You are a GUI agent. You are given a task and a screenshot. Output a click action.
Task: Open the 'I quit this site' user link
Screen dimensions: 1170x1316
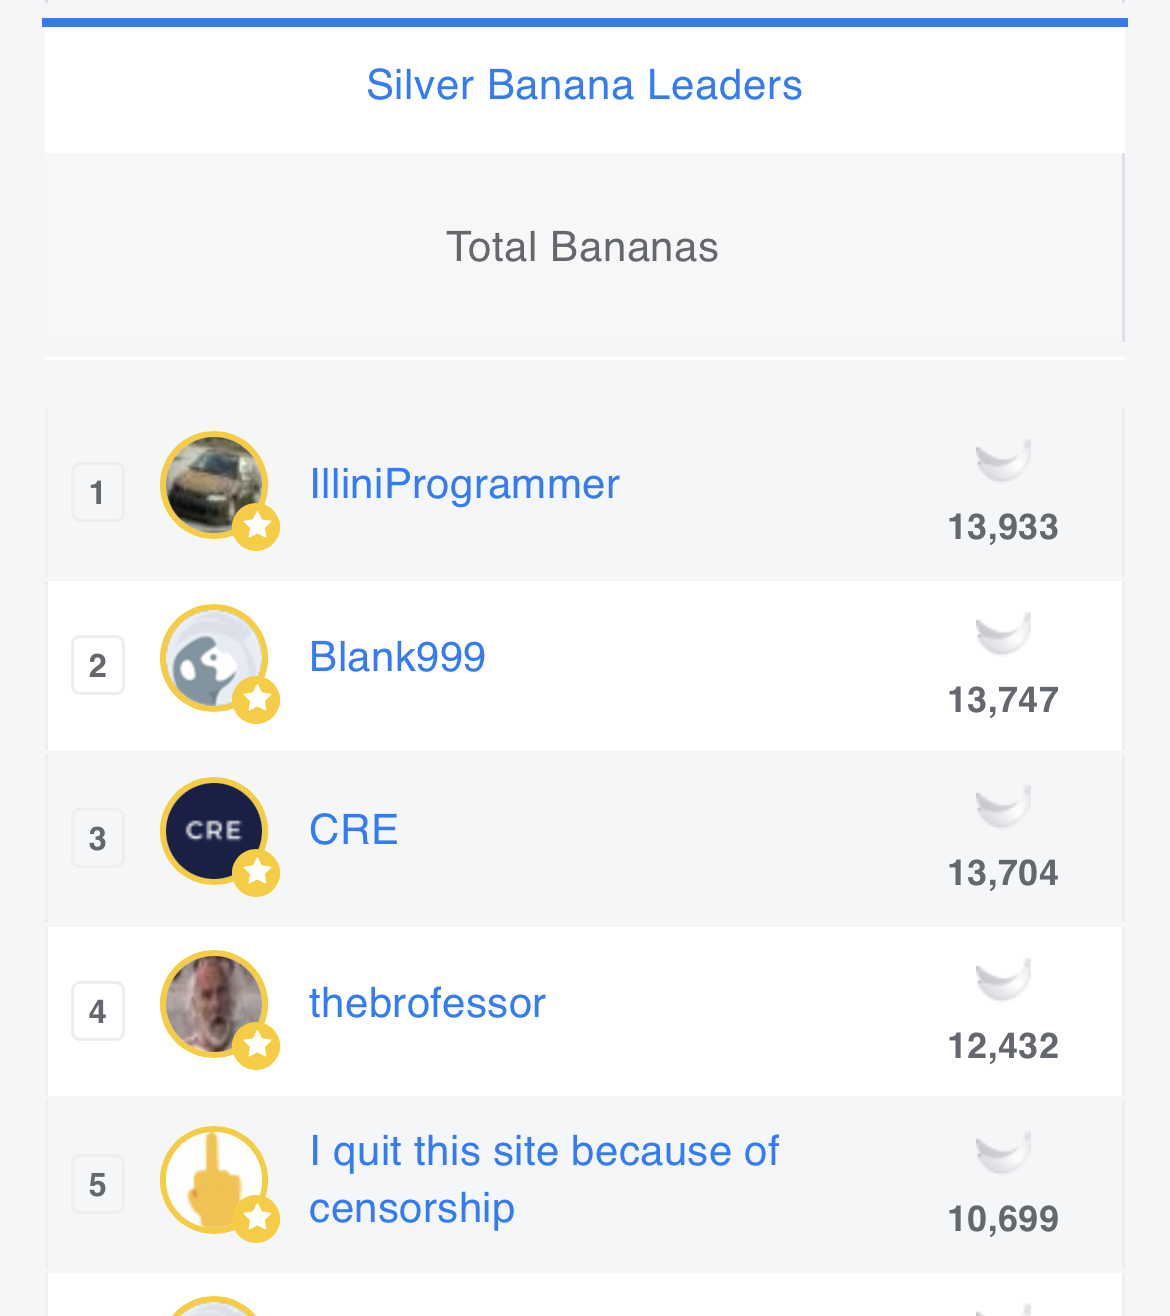tap(543, 1179)
